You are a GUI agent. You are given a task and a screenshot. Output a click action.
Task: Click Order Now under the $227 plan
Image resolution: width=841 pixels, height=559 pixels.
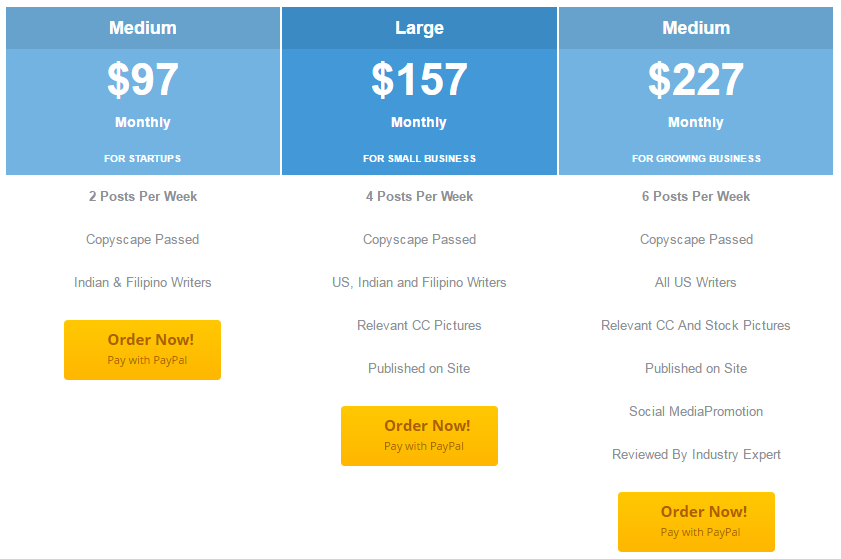[696, 522]
